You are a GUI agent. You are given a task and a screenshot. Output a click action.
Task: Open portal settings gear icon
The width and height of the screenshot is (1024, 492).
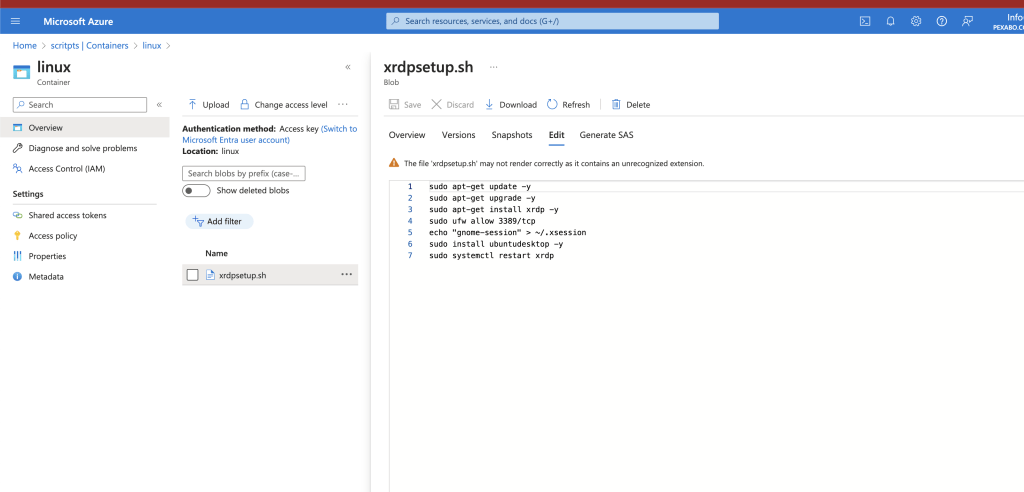pyautogui.click(x=916, y=21)
